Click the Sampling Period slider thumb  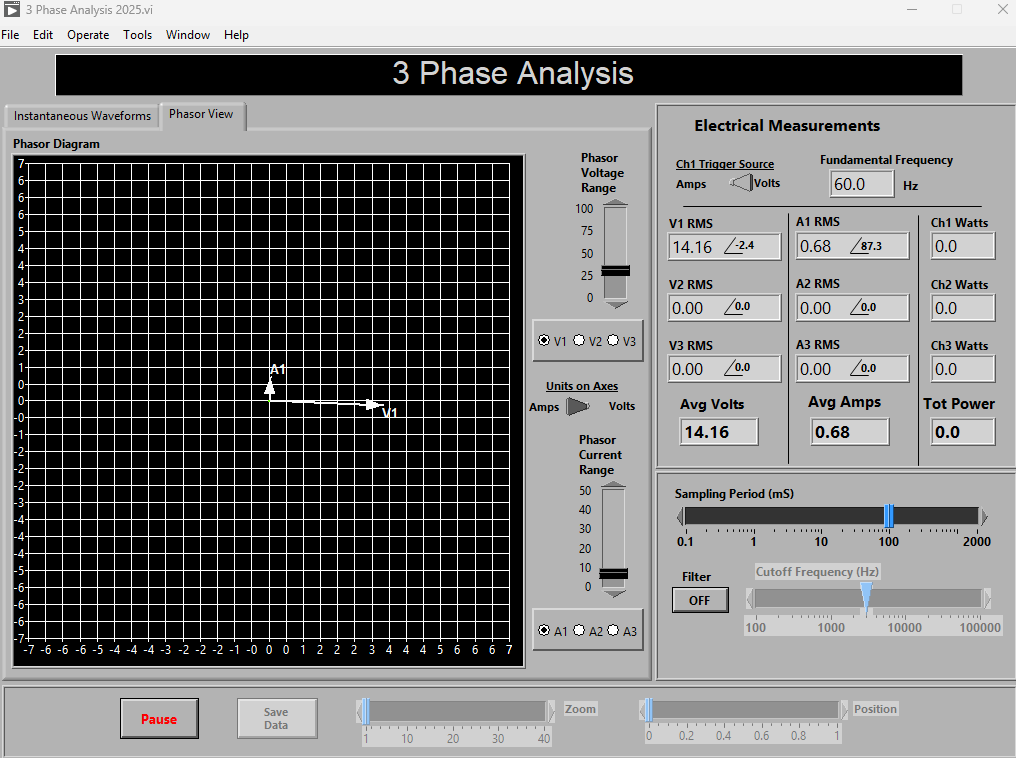(888, 516)
